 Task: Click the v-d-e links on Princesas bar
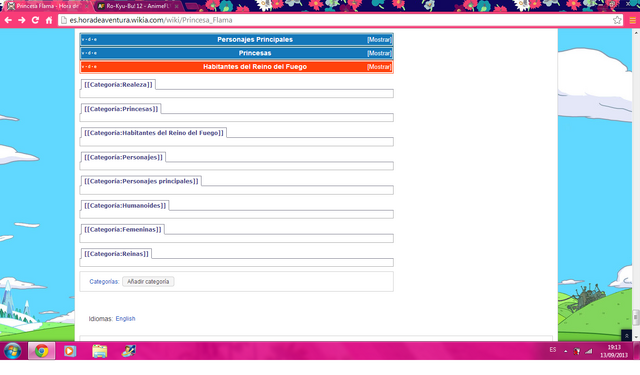89,53
